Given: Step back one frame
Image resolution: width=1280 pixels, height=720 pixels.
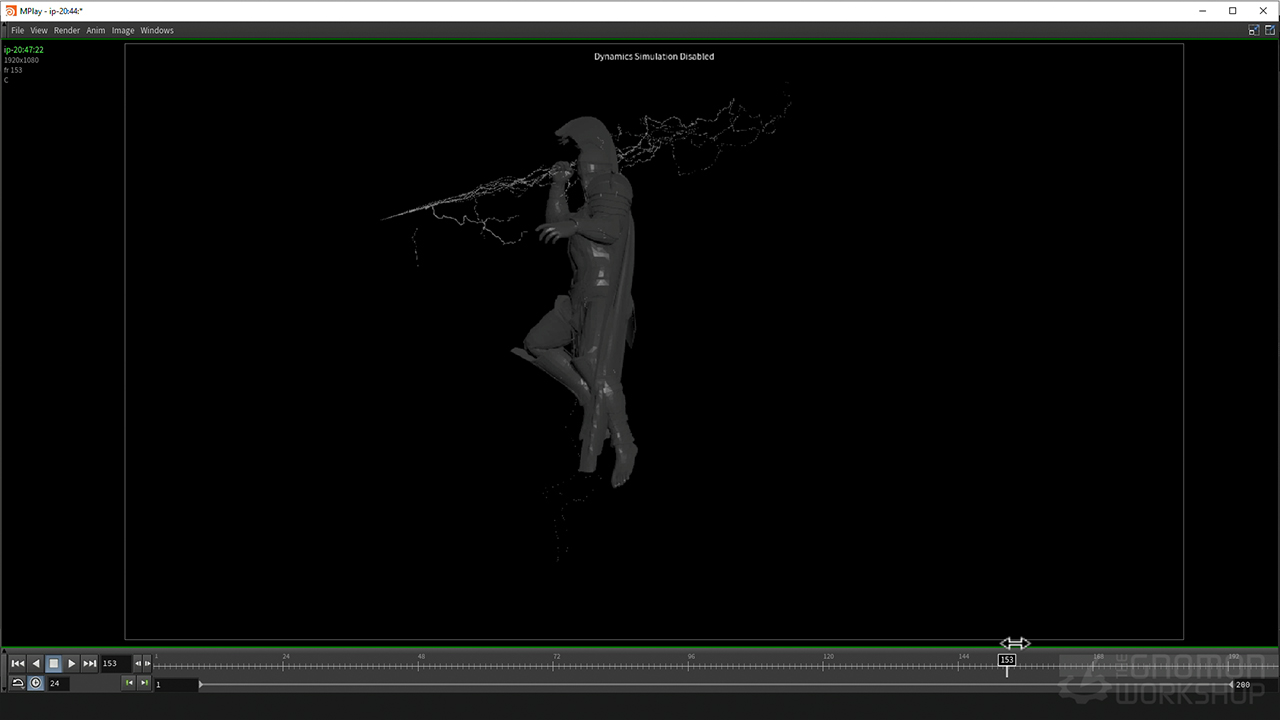Looking at the screenshot, I should point(138,663).
